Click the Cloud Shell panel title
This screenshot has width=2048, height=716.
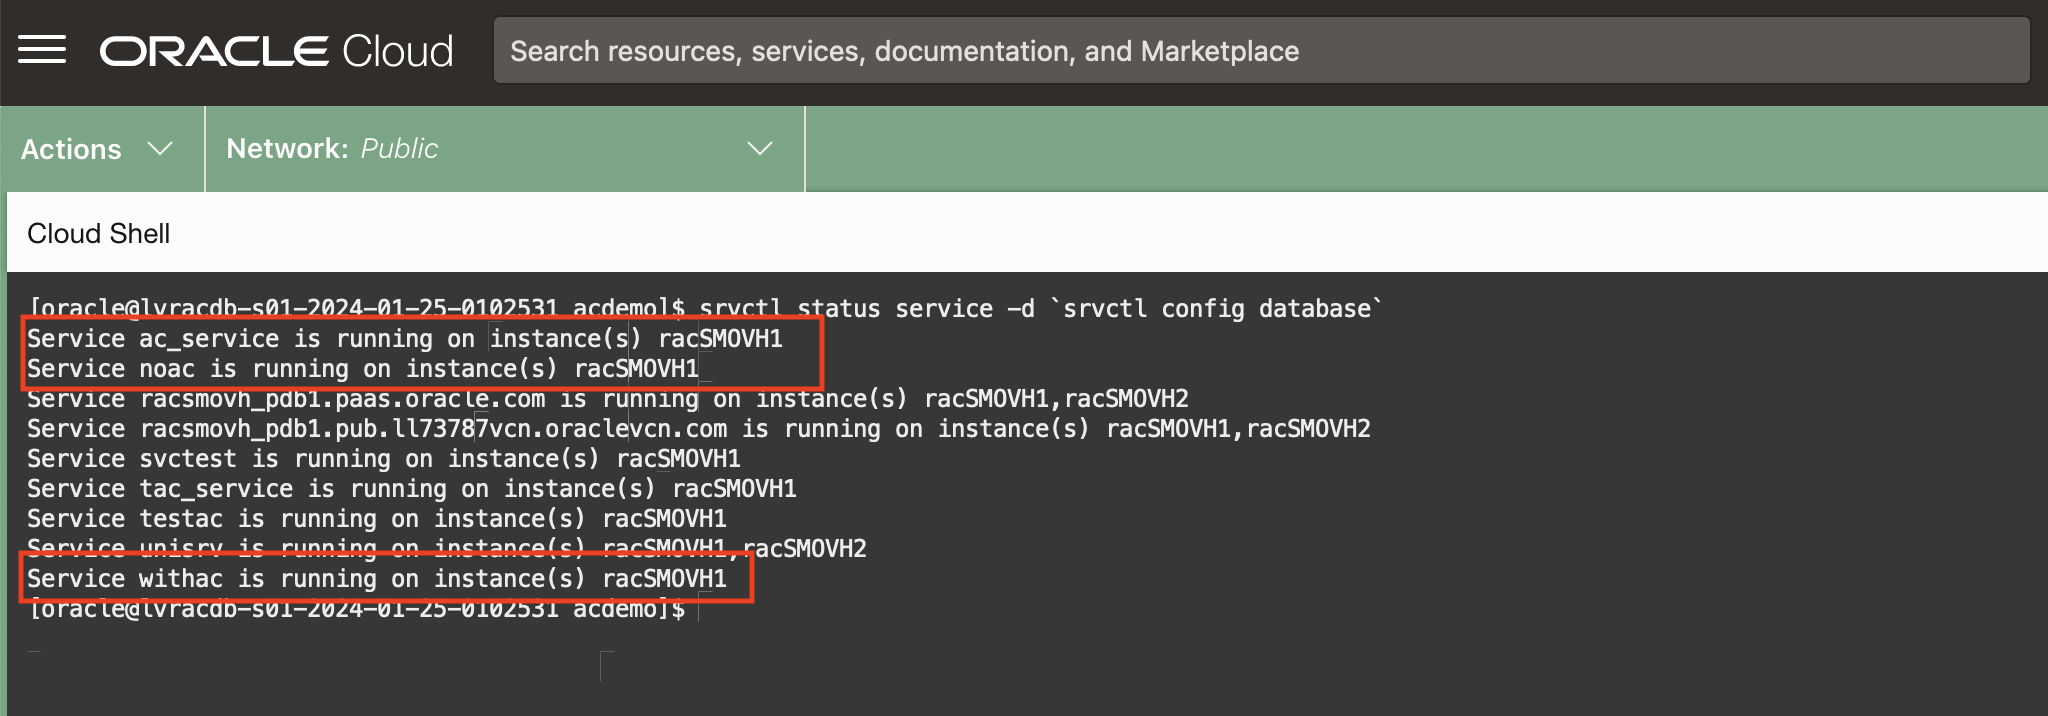click(x=99, y=233)
